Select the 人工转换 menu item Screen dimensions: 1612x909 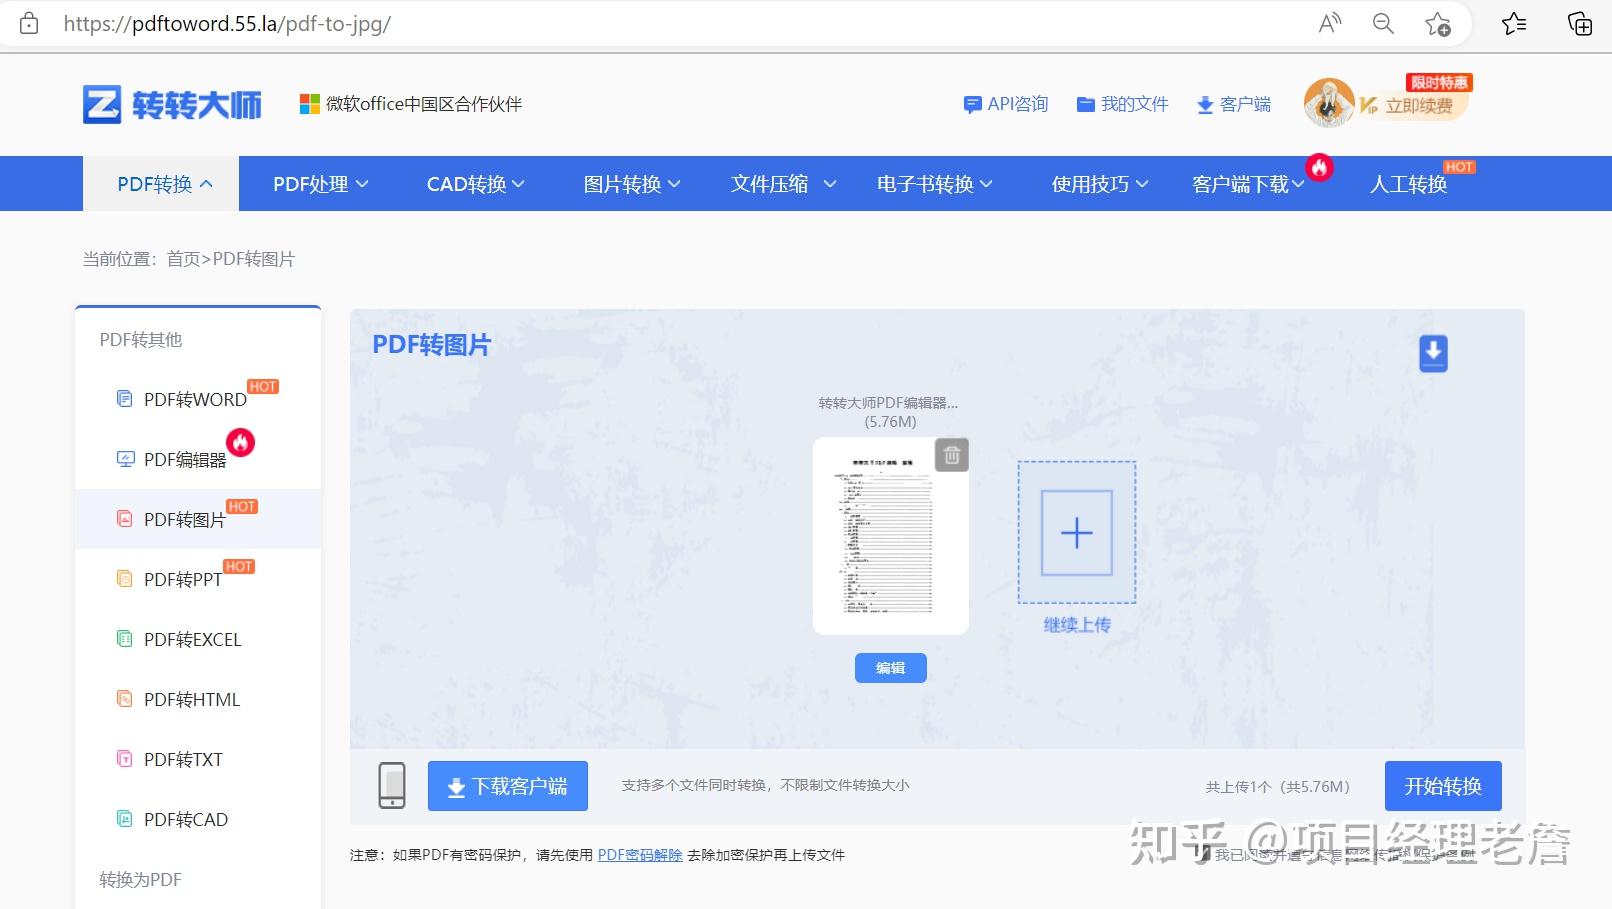coord(1408,183)
